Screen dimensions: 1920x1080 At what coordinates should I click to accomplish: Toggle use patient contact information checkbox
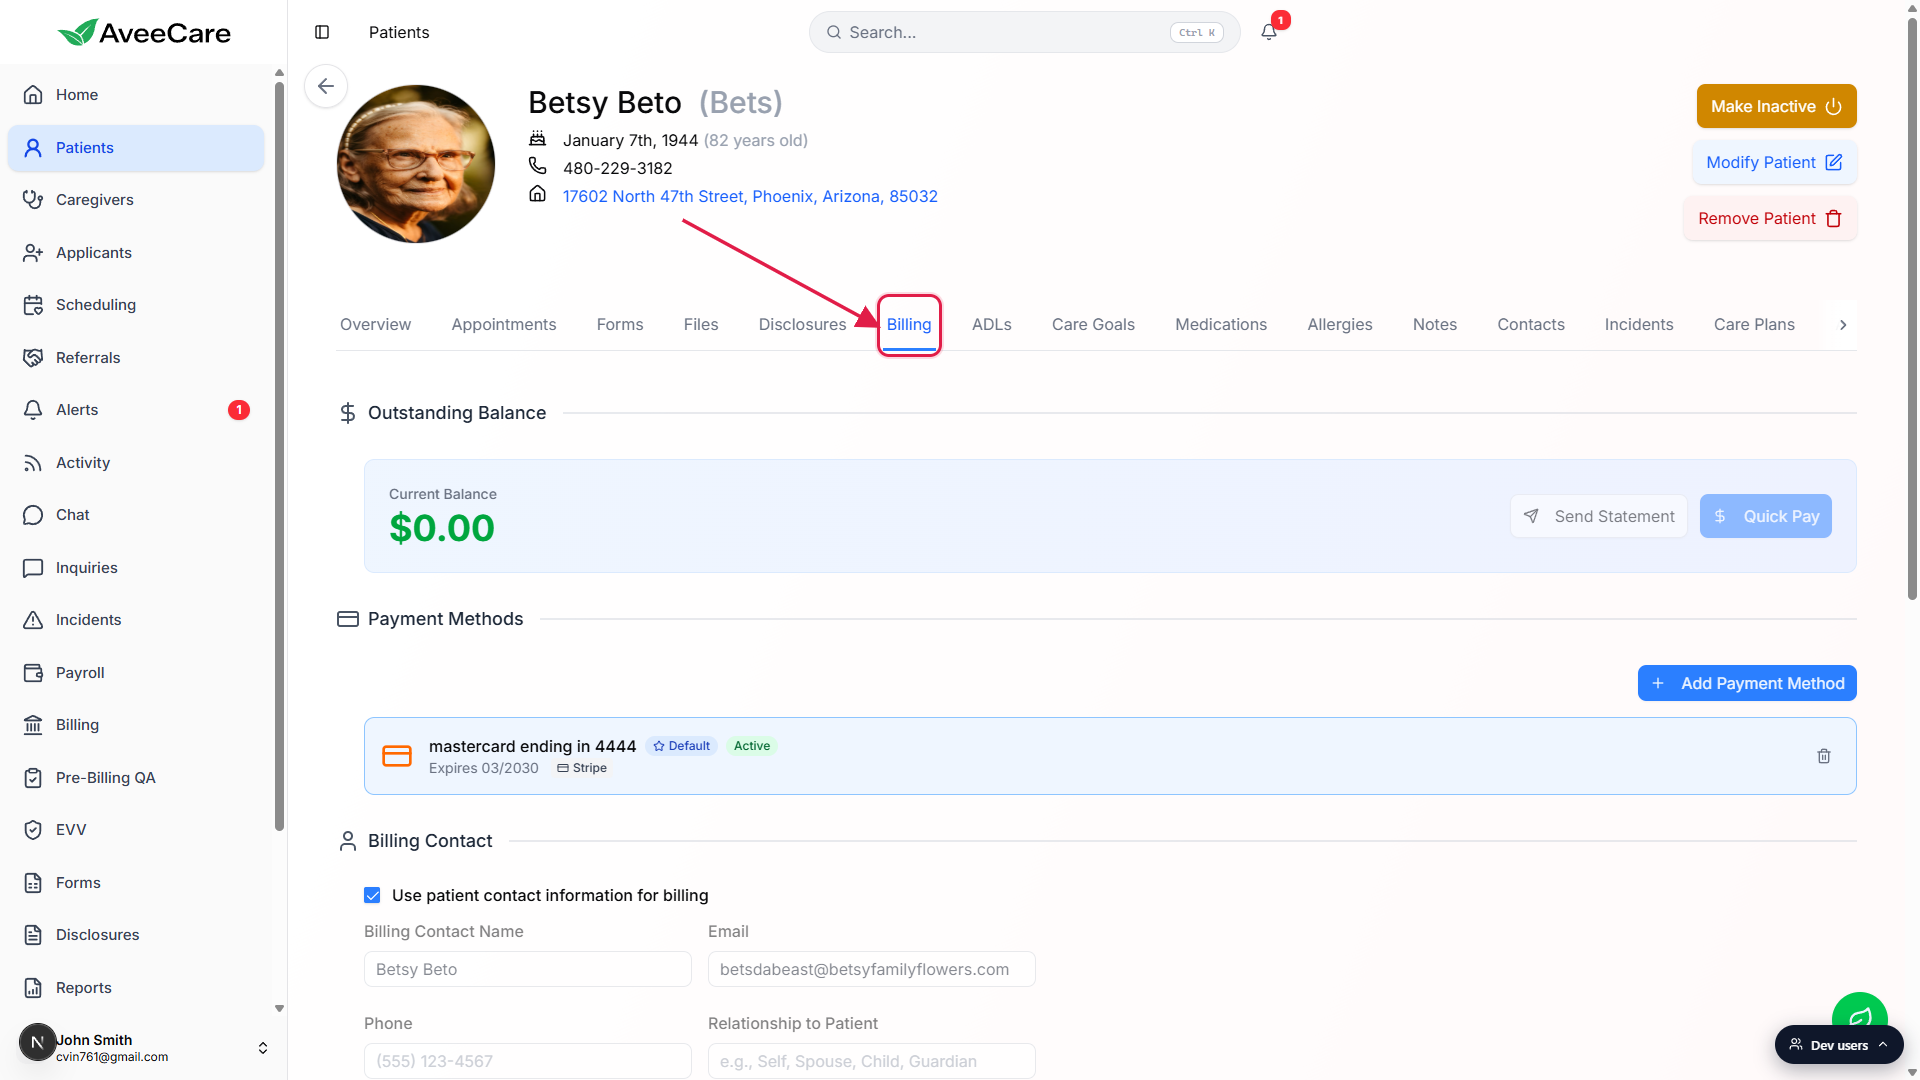(372, 896)
